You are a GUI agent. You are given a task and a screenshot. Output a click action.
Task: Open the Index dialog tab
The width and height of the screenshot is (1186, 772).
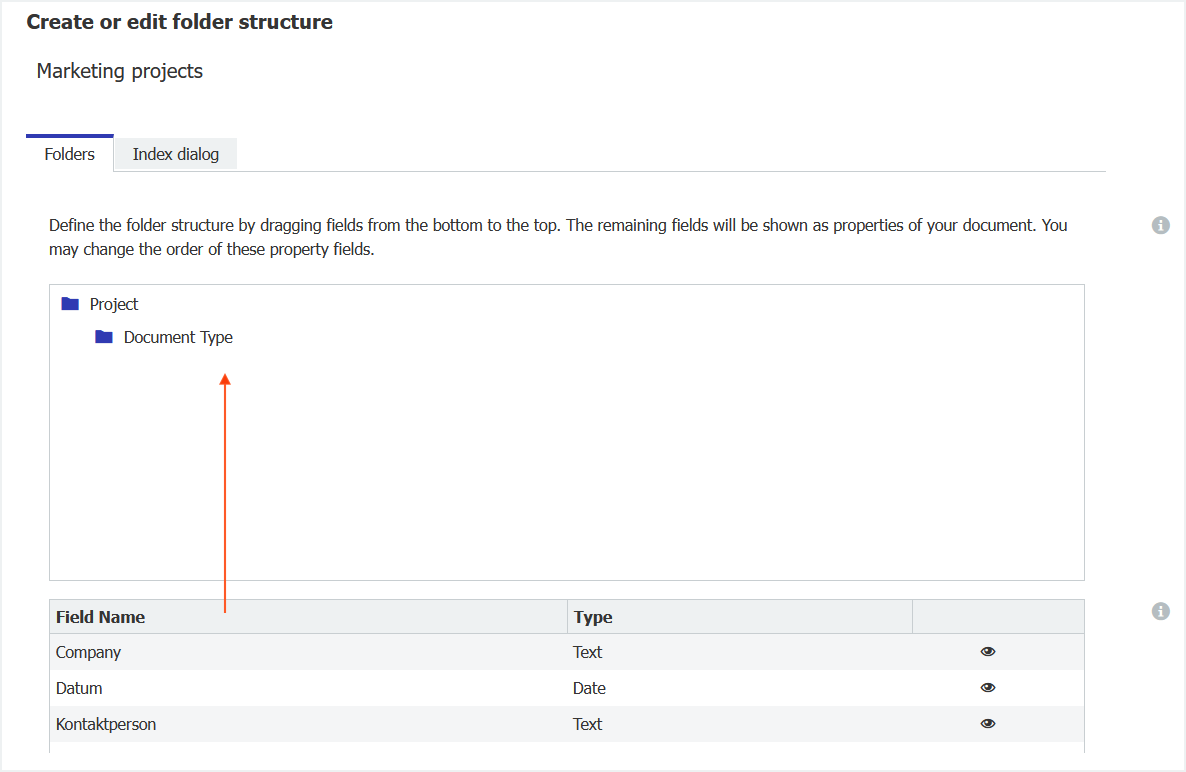pyautogui.click(x=176, y=154)
